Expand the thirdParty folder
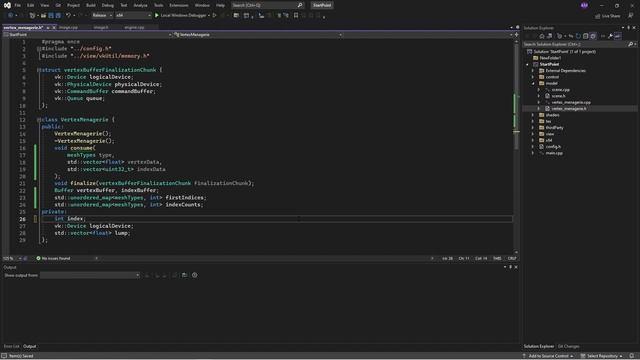Screen dimensions: 640x360 [533, 128]
